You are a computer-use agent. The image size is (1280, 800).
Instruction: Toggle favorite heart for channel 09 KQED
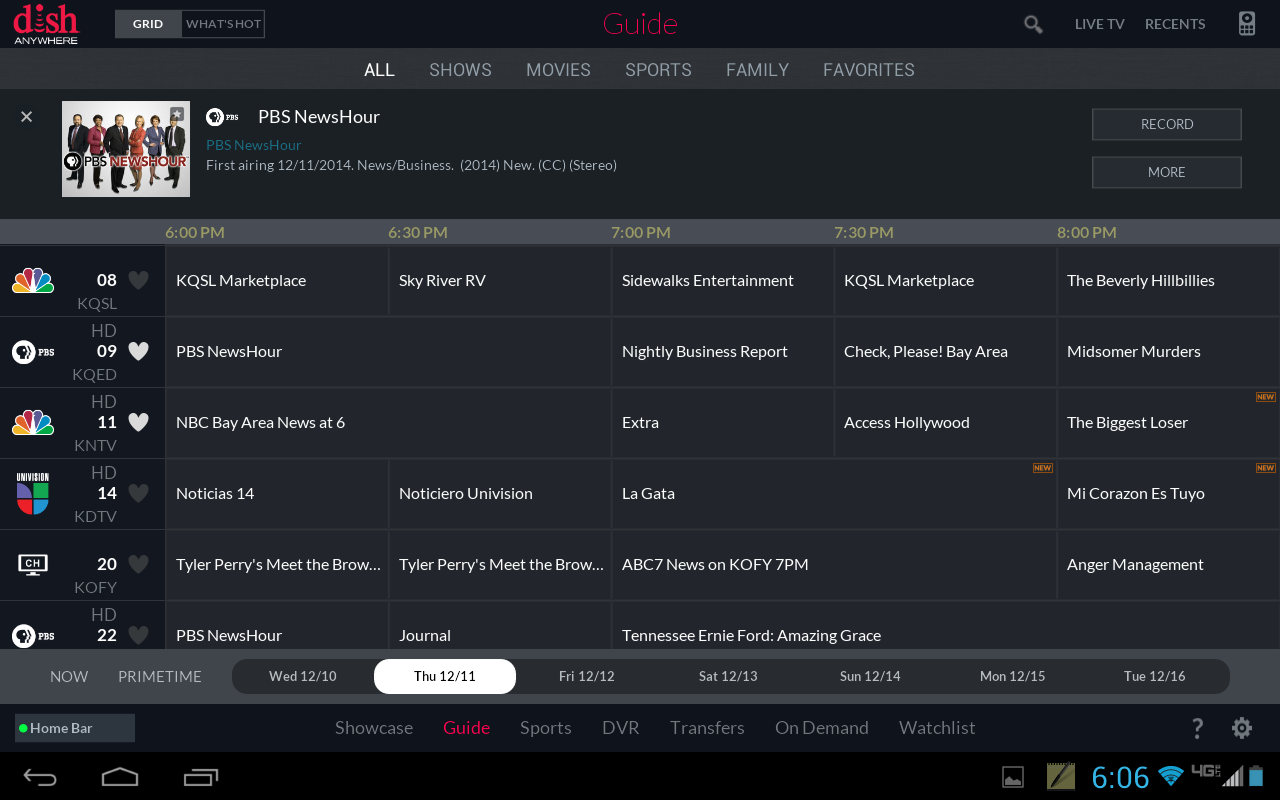(139, 352)
